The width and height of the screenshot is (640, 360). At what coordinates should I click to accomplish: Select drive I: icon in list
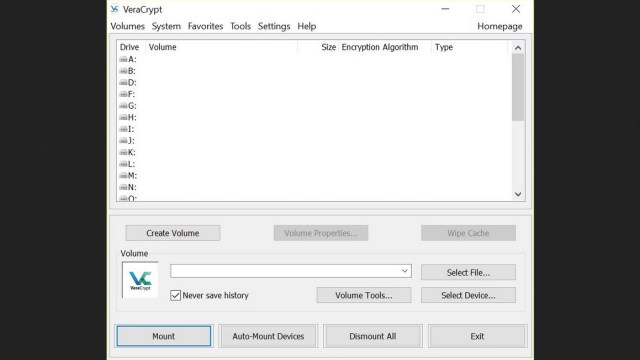[123, 129]
